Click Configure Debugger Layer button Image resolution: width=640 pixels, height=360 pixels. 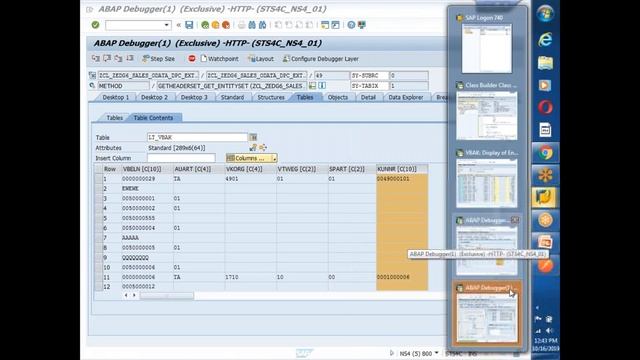click(x=321, y=59)
